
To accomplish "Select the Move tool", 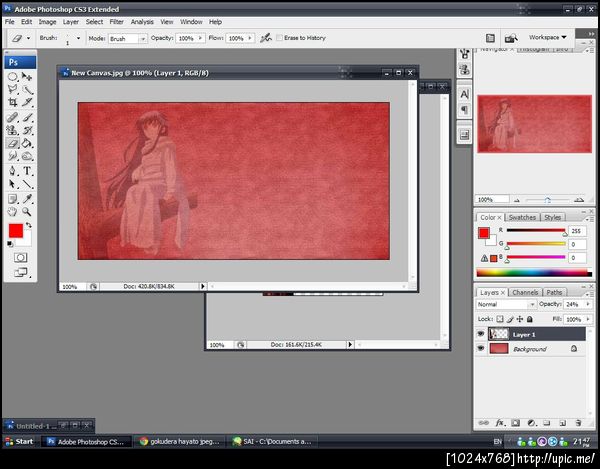I will point(27,77).
